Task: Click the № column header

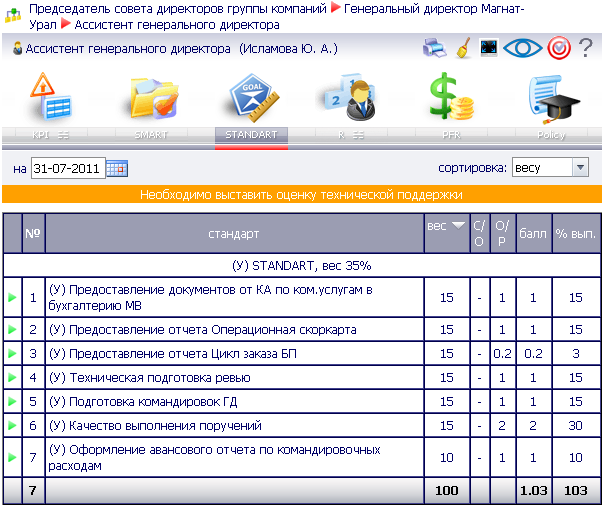Action: [33, 233]
